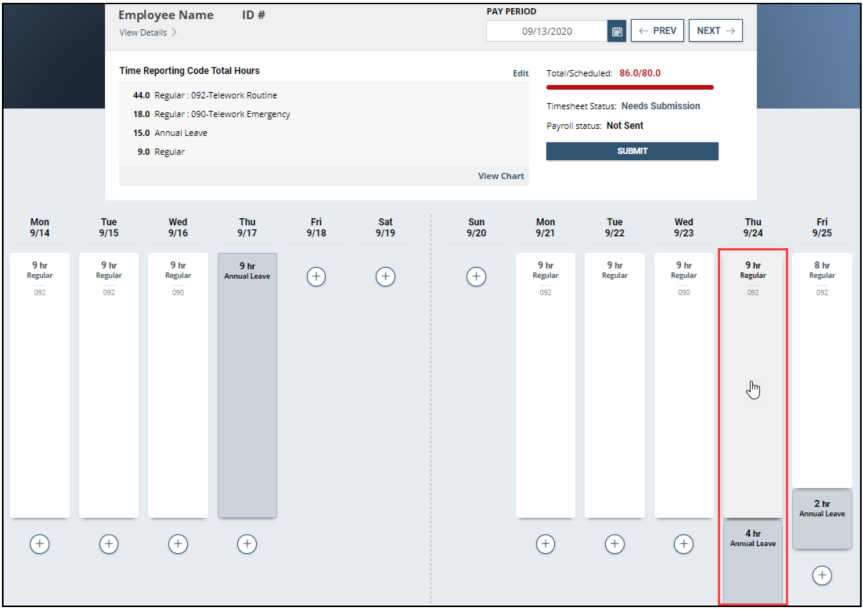This screenshot has width=863, height=609.
Task: Click plus icon below Wed 9/23 column
Action: click(684, 544)
